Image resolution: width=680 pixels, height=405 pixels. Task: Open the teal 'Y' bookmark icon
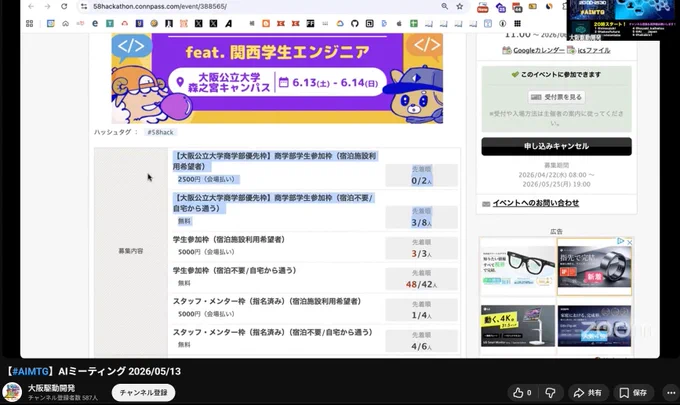tap(110, 23)
